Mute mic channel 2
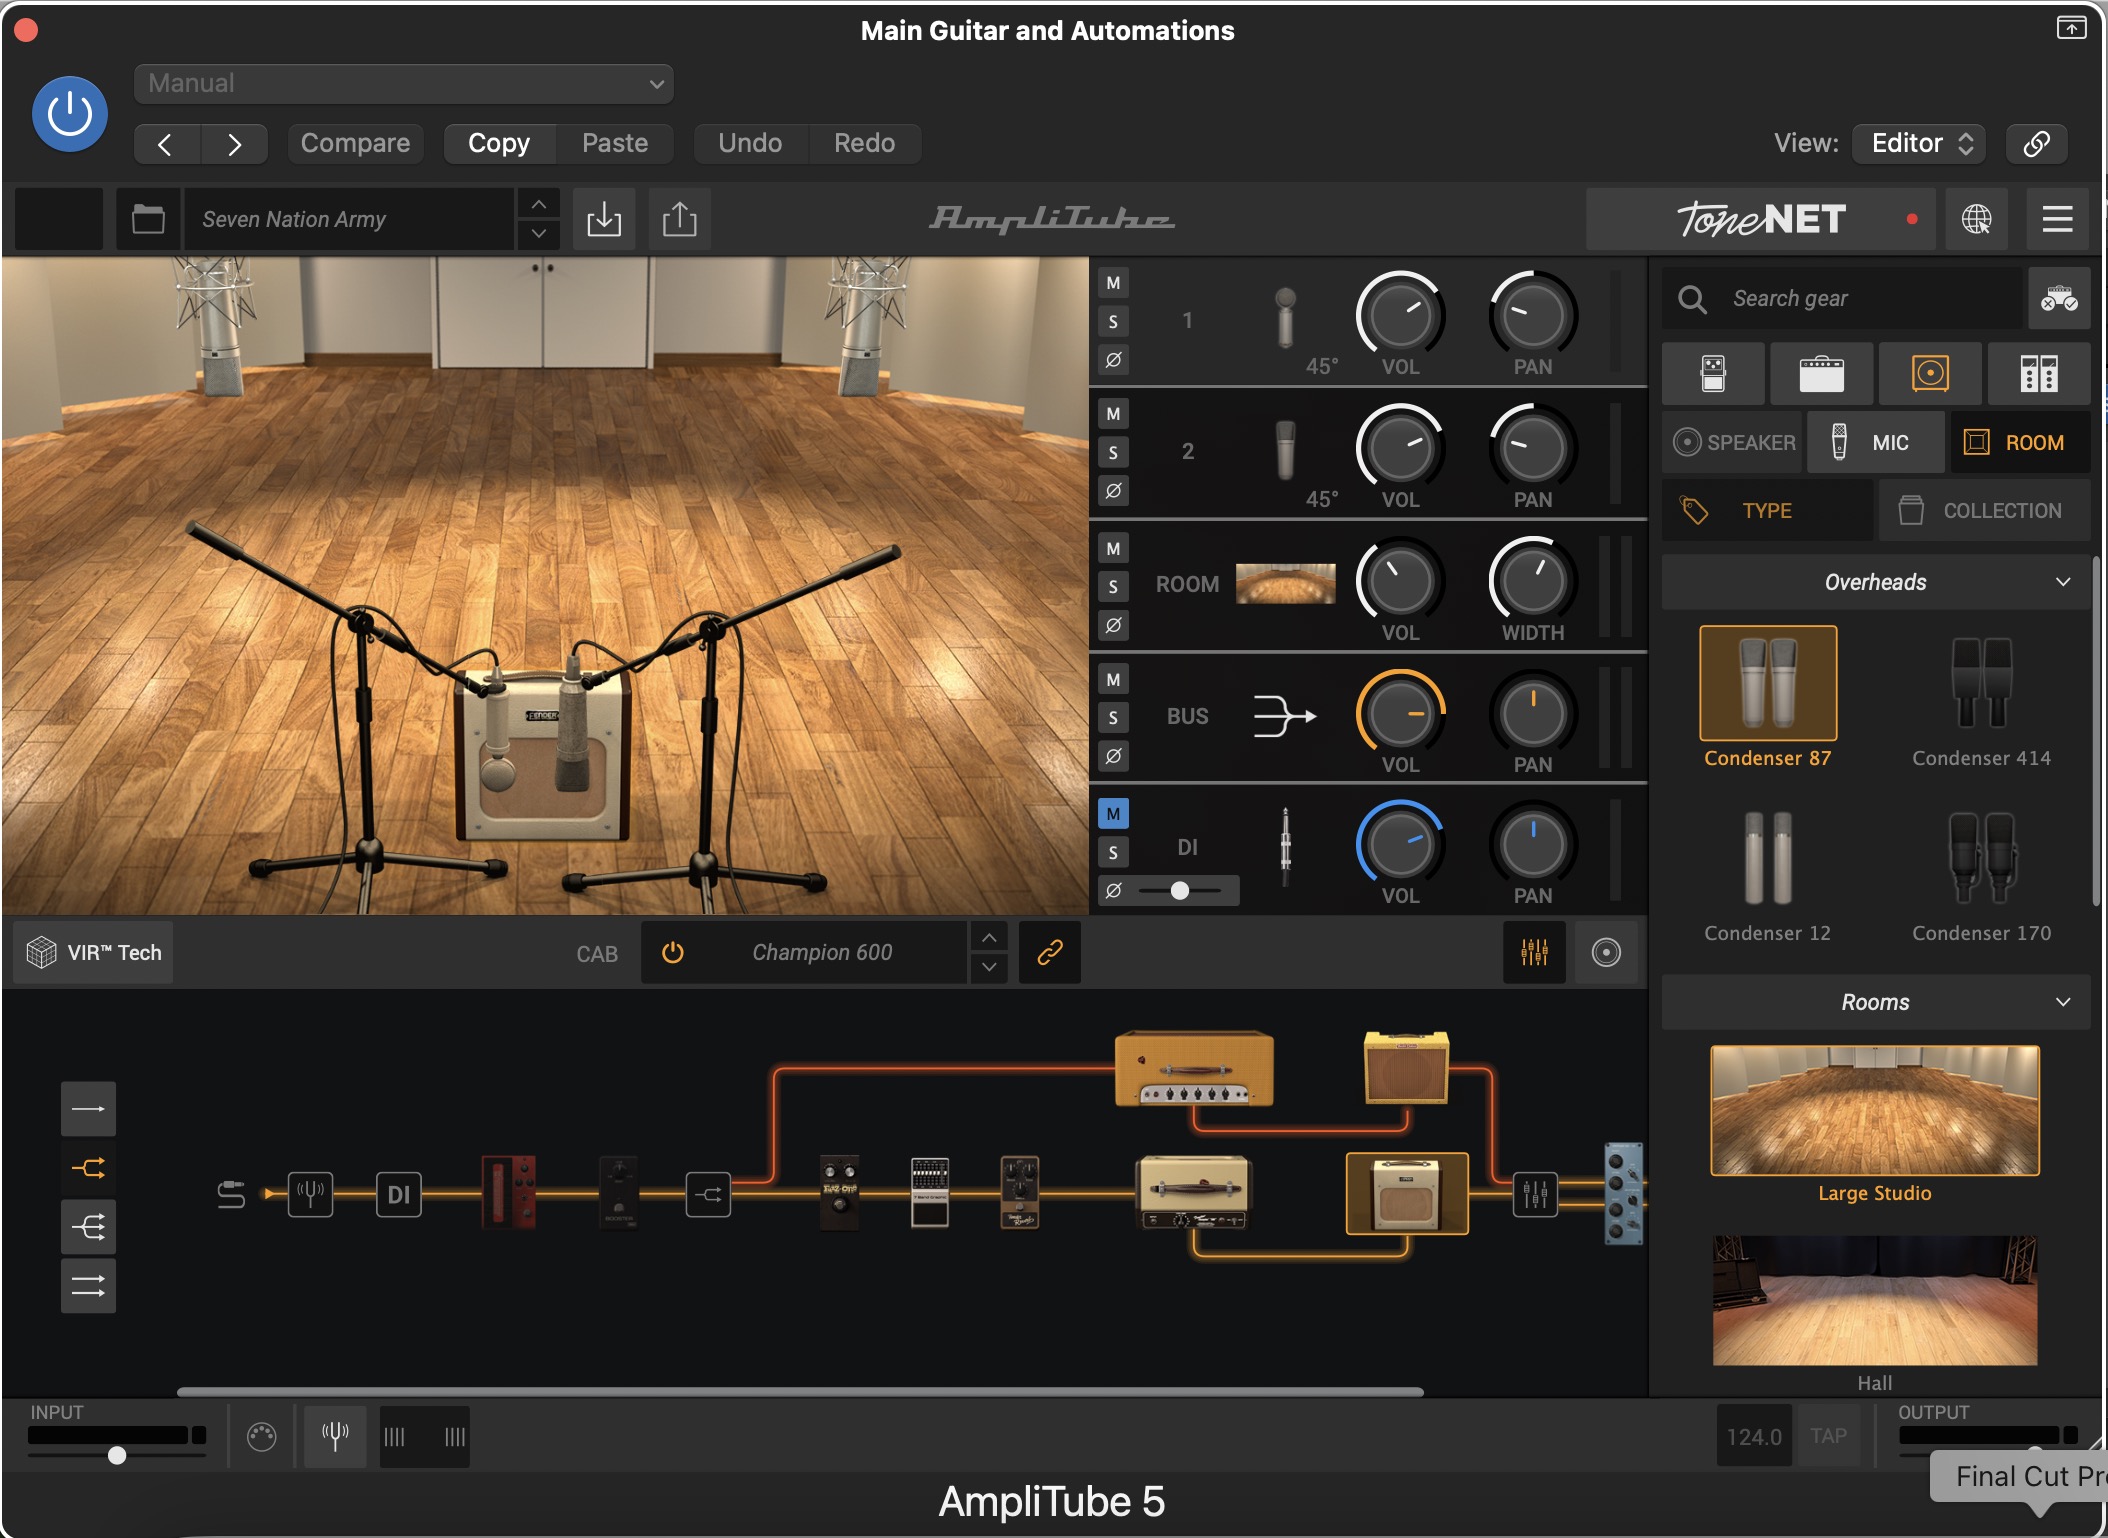Viewport: 2108px width, 1538px height. pos(1113,414)
